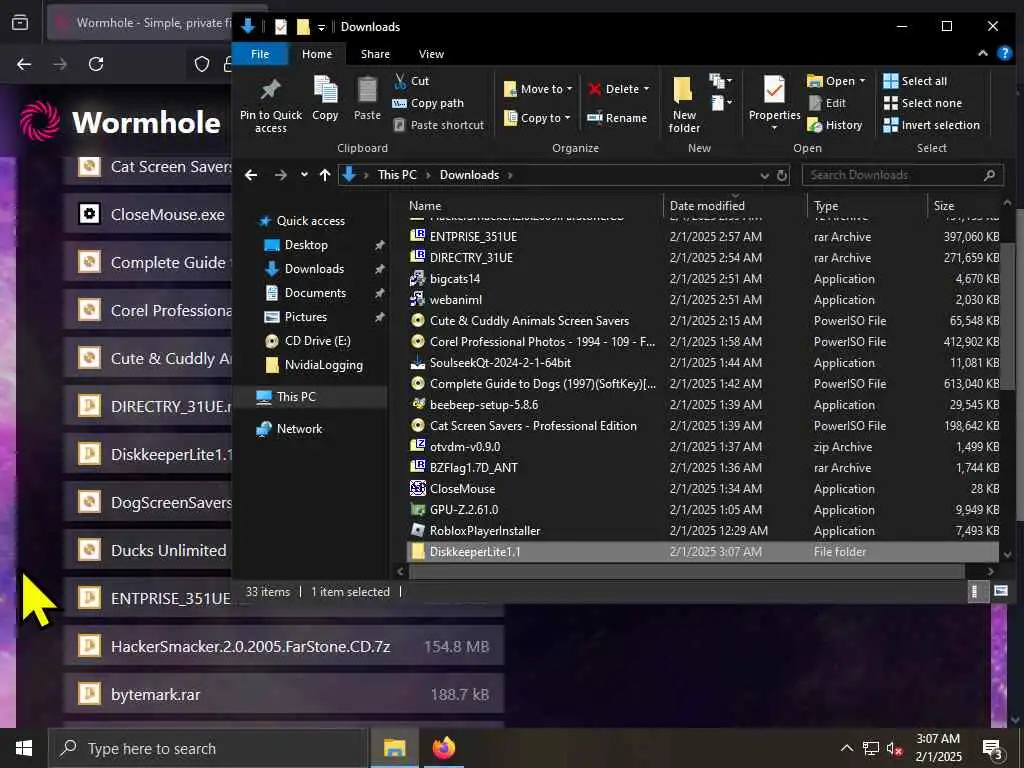The image size is (1024, 768).
Task: Select SoulseekQt-2024-2-1-64bit file
Action: pyautogui.click(x=702, y=362)
